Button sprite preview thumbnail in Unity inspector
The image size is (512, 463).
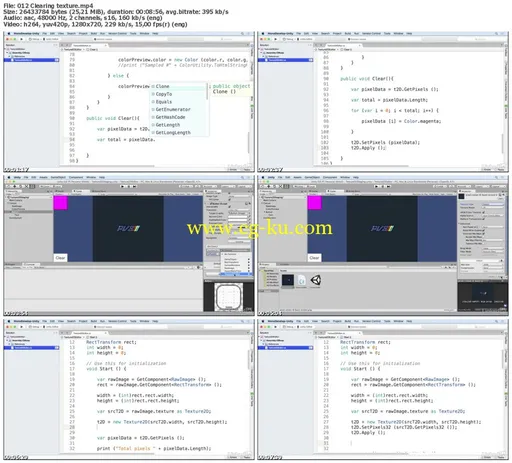coord(229,297)
